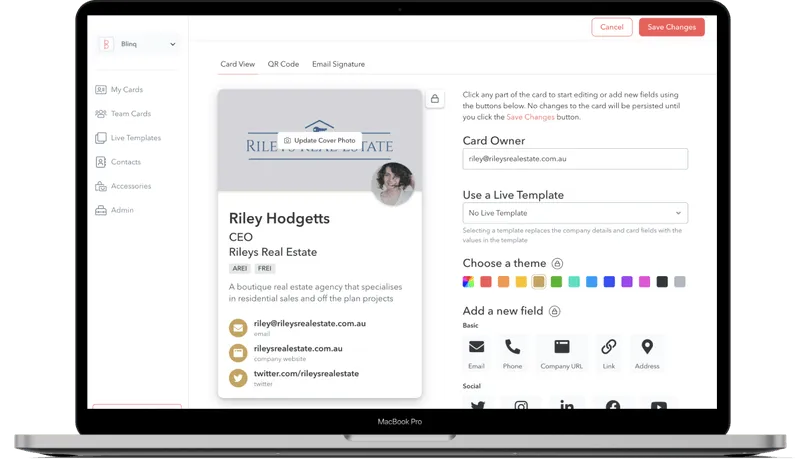This screenshot has height=459, width=800.
Task: Open Accessories section
Action: coord(123,186)
